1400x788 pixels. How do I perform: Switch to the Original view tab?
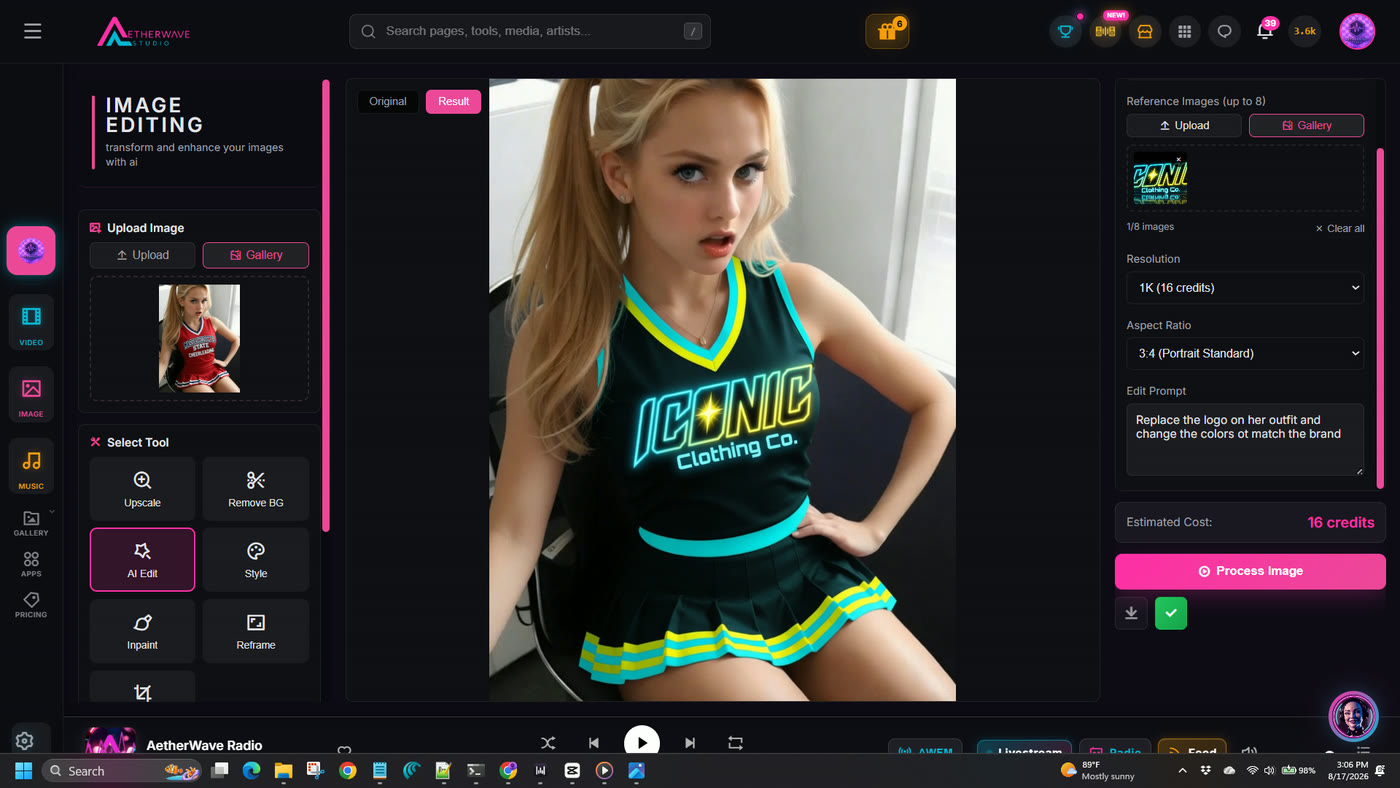(x=388, y=101)
